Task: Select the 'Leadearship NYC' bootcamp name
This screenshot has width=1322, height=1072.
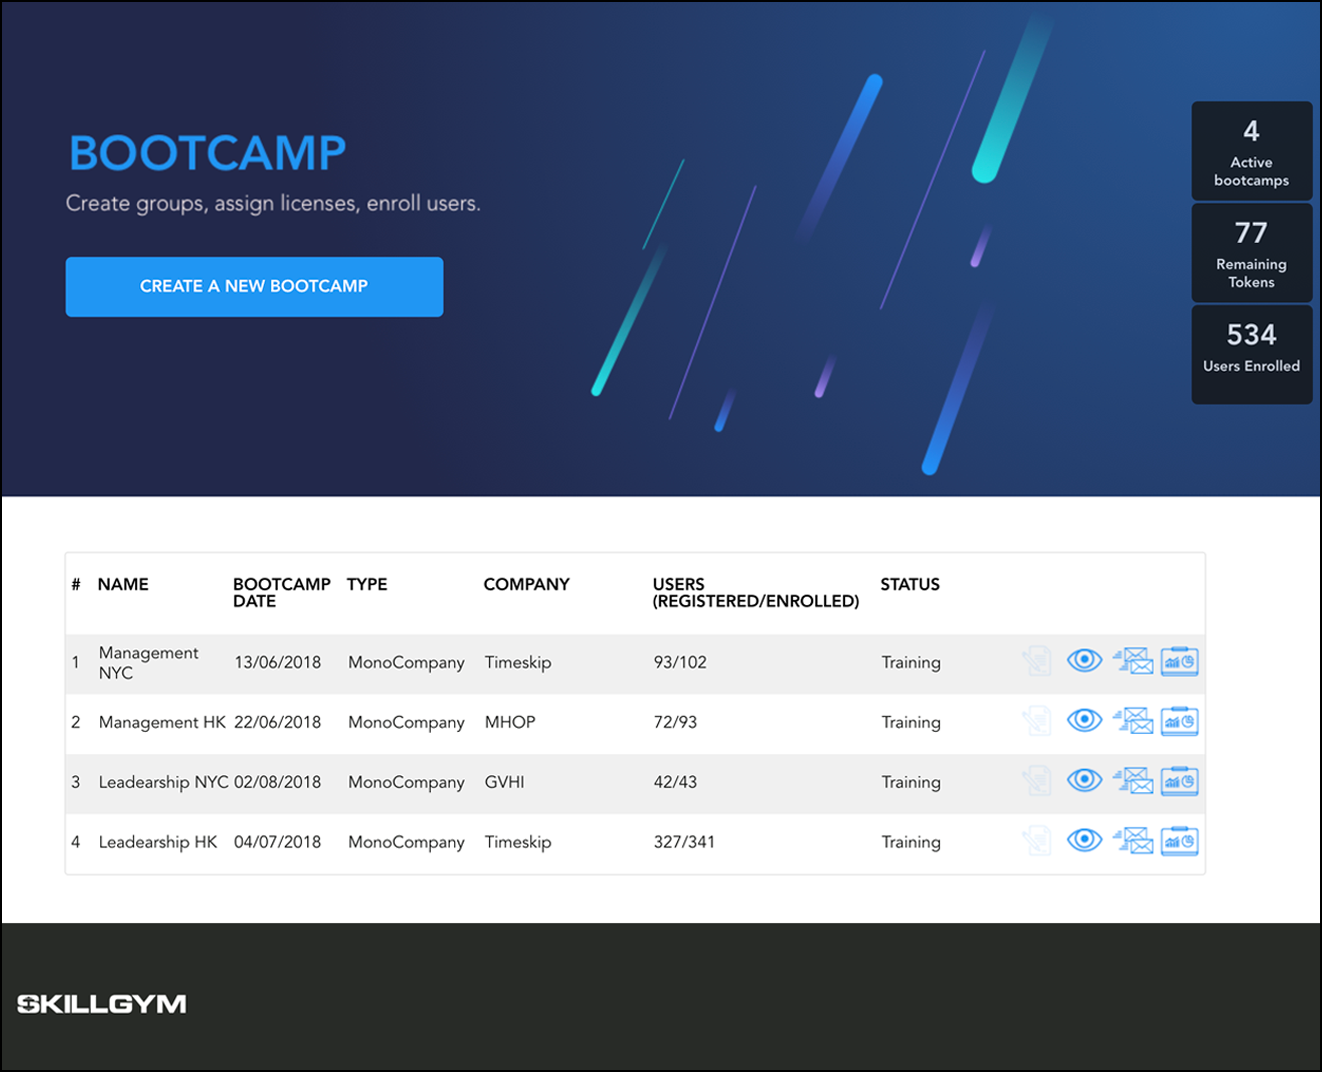Action: tap(164, 782)
